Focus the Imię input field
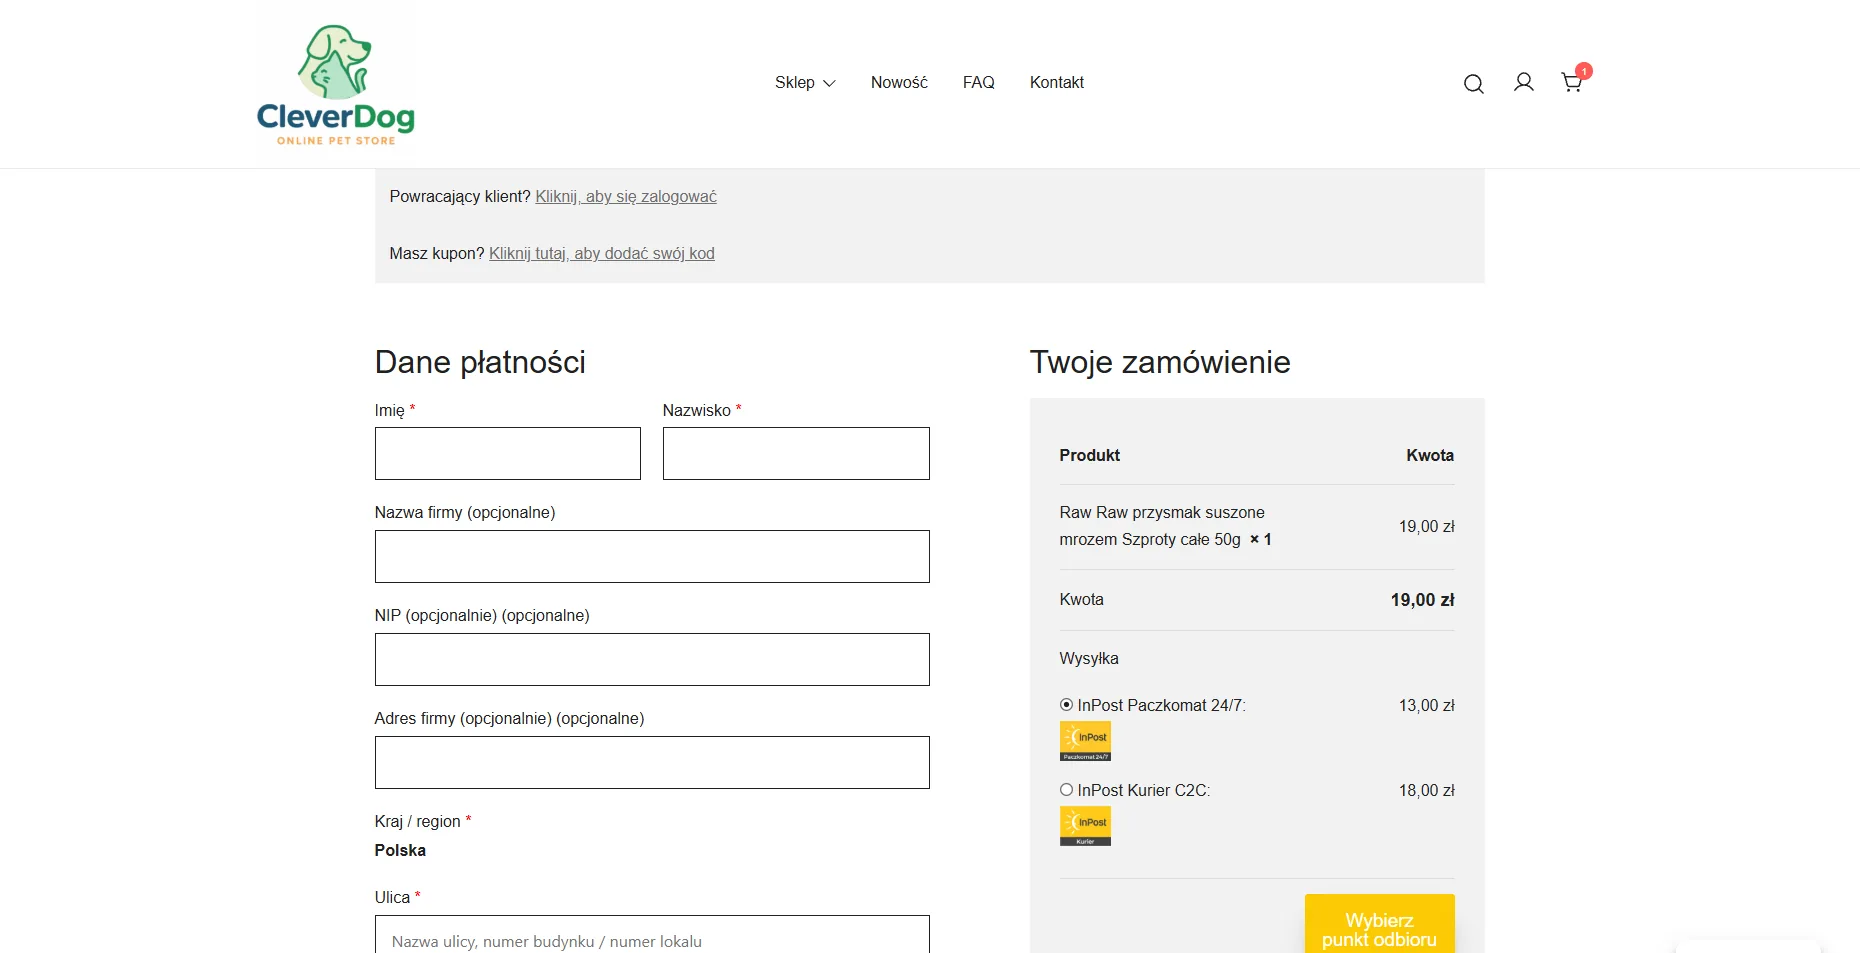This screenshot has height=953, width=1860. tap(508, 454)
